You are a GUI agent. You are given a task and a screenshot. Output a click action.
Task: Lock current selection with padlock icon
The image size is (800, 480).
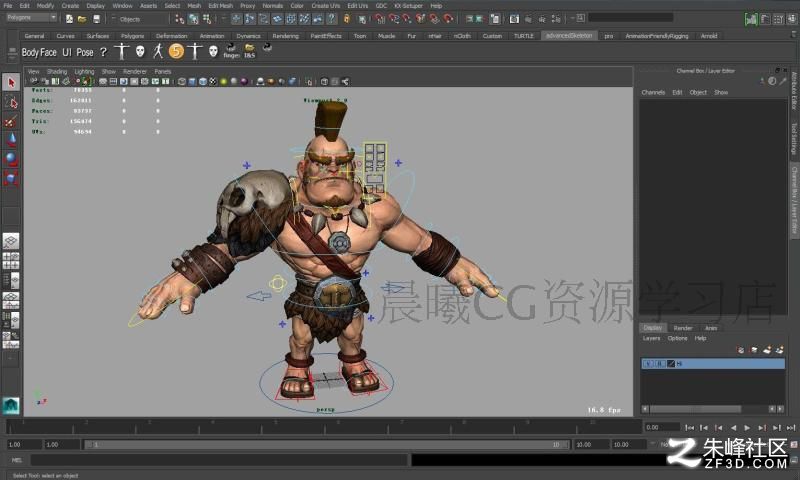(x=346, y=19)
